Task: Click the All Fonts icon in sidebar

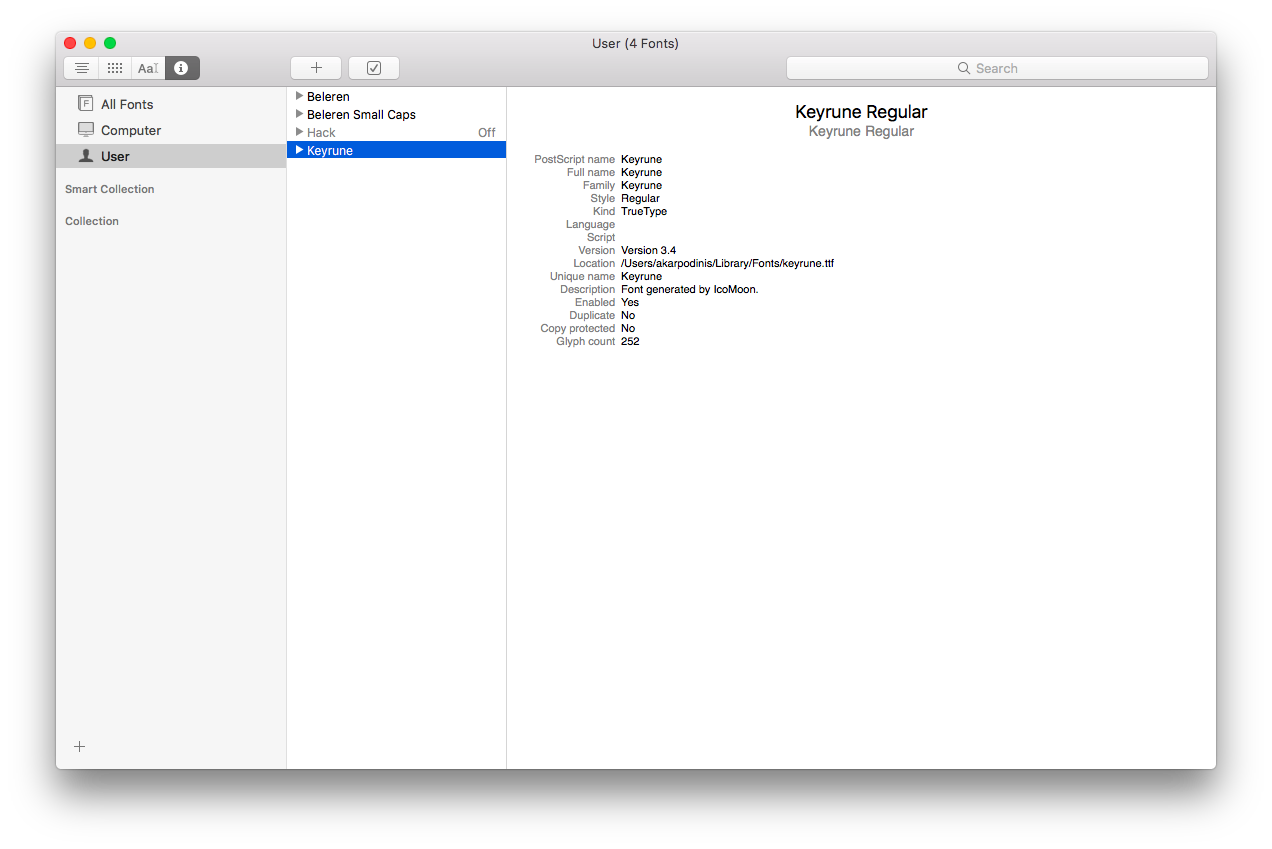Action: [x=85, y=103]
